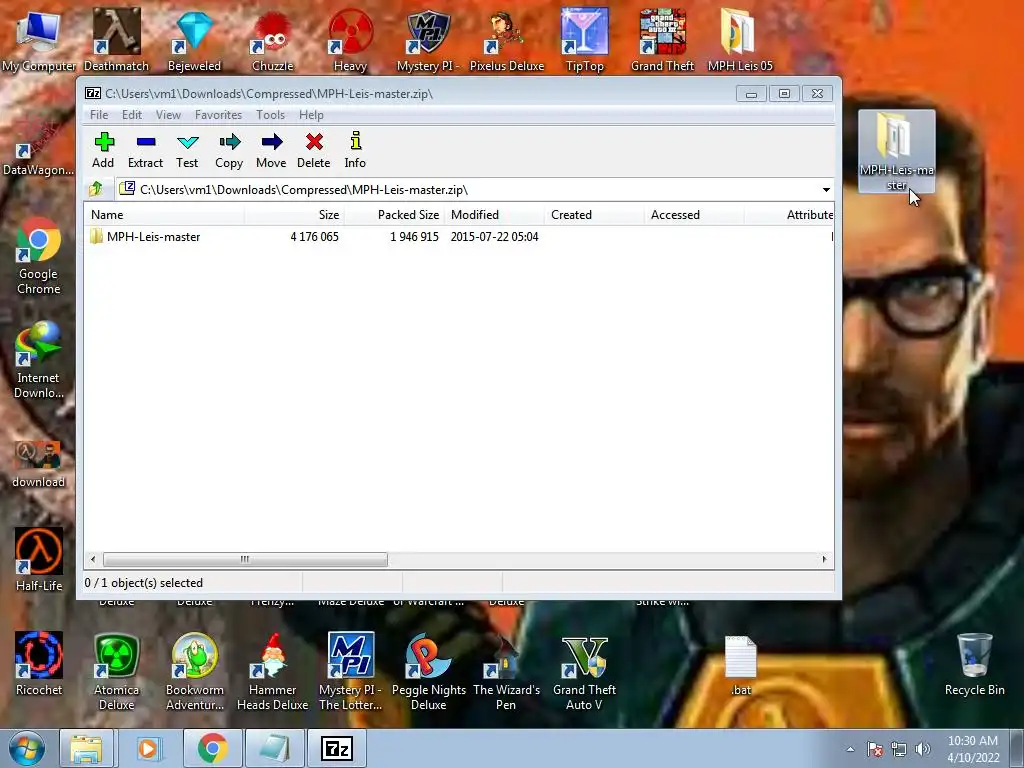Select the Recycle Bin icon
1024x768 pixels.
click(974, 664)
